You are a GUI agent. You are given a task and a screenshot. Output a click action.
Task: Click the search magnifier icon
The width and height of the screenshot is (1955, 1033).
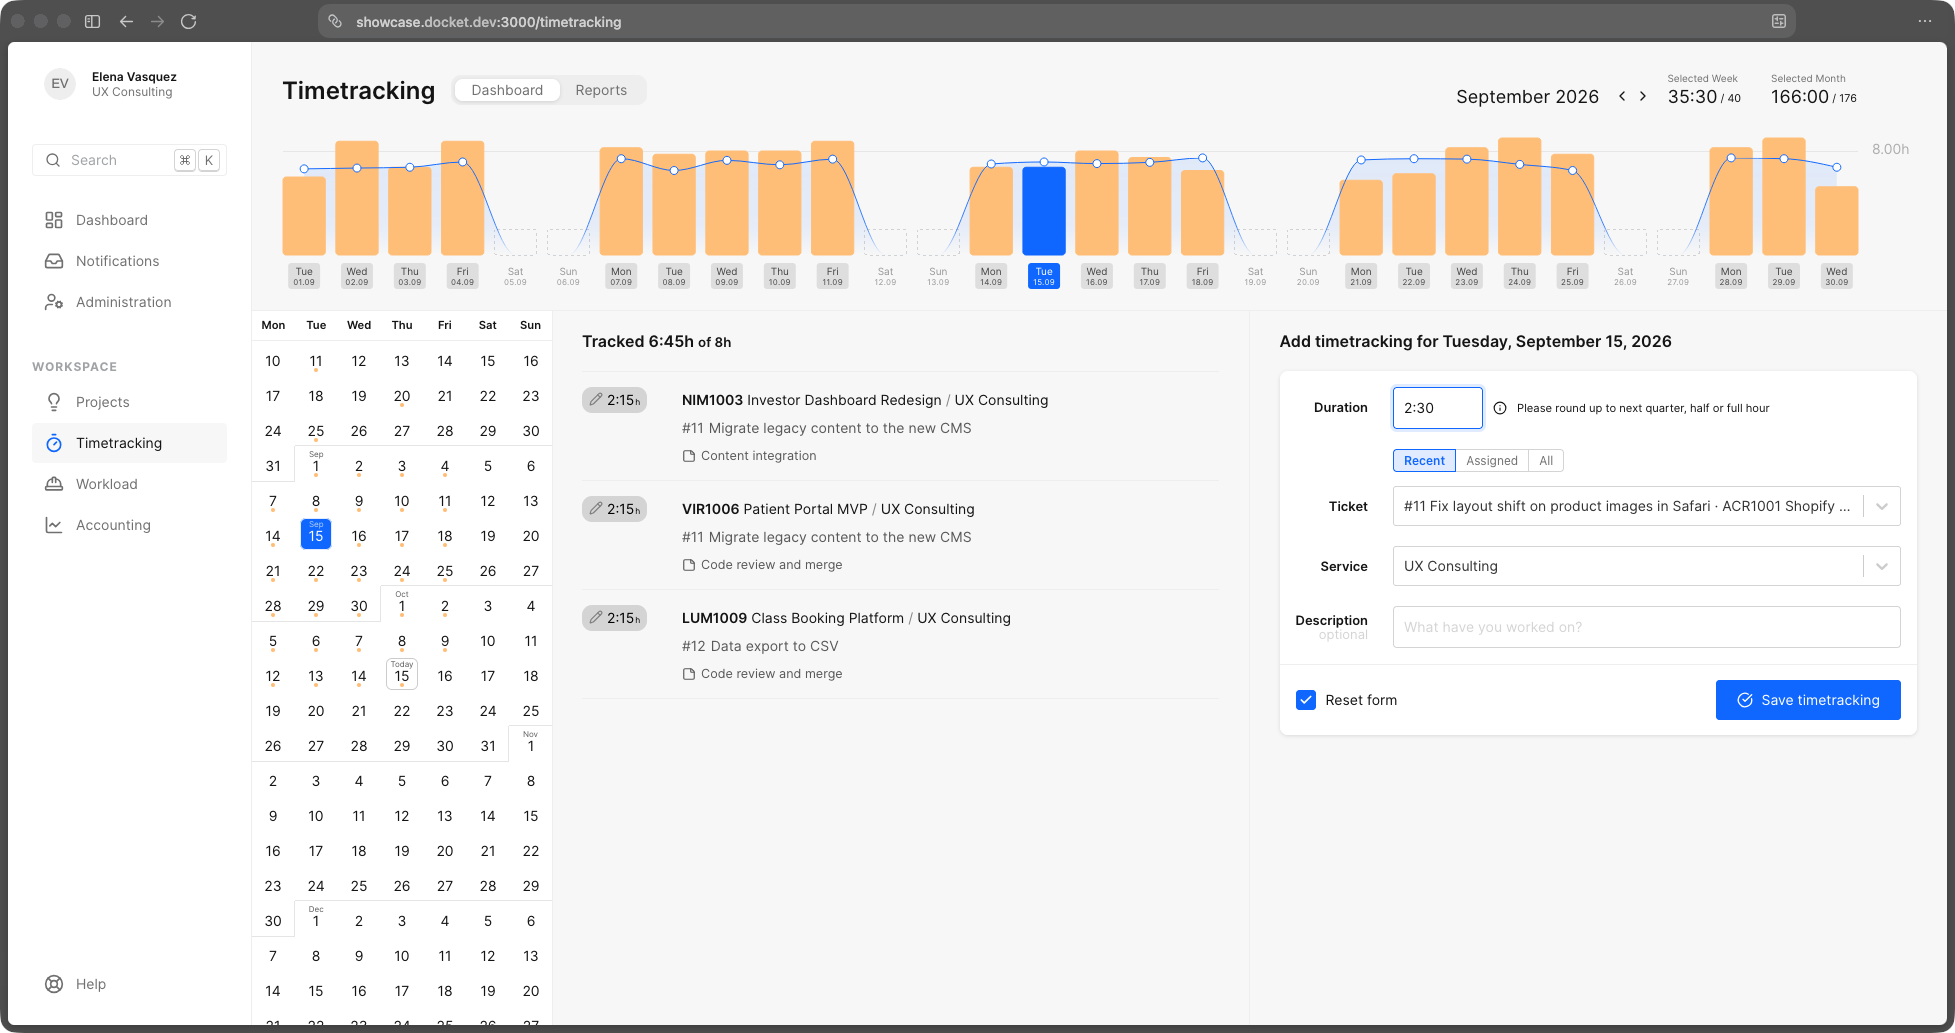pos(54,160)
